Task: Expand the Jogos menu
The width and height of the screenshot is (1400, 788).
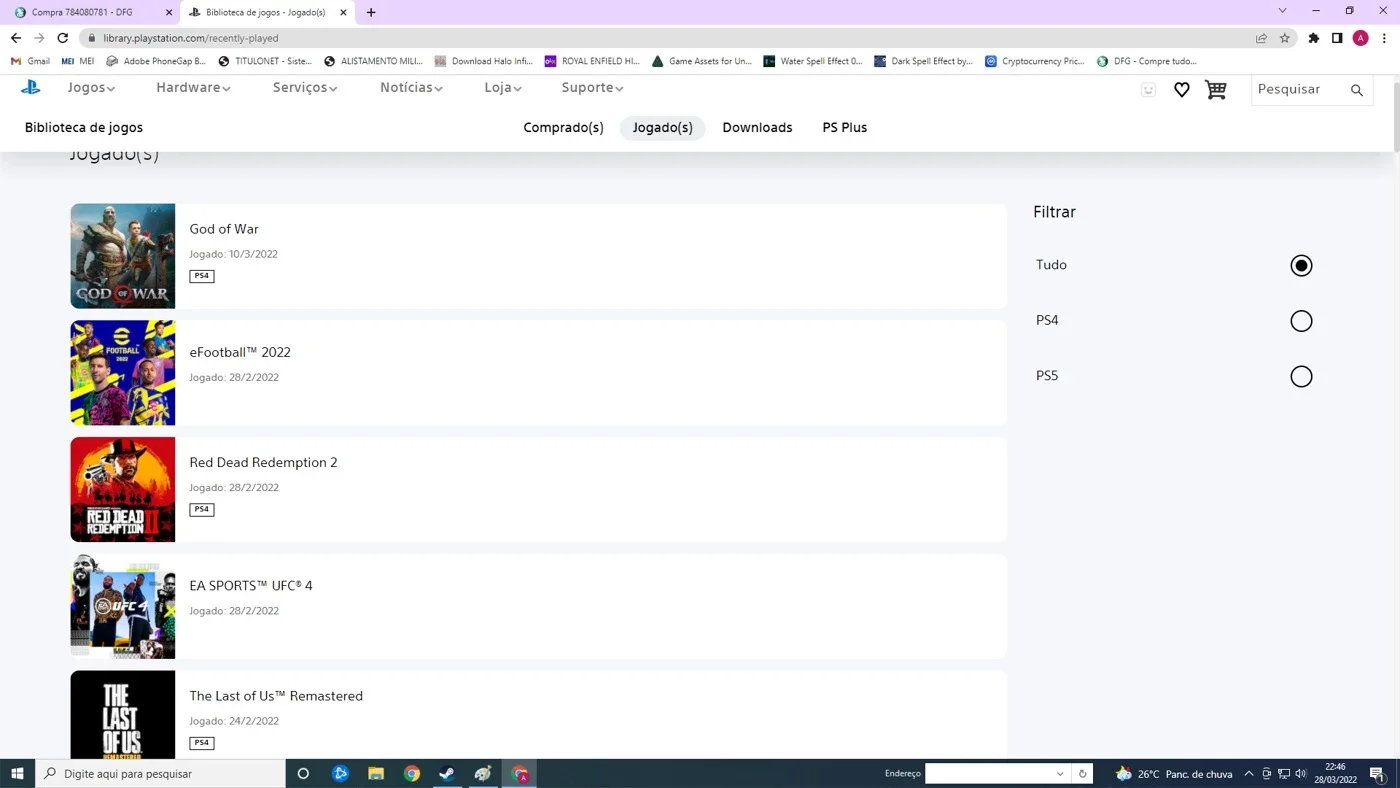Action: pyautogui.click(x=91, y=88)
